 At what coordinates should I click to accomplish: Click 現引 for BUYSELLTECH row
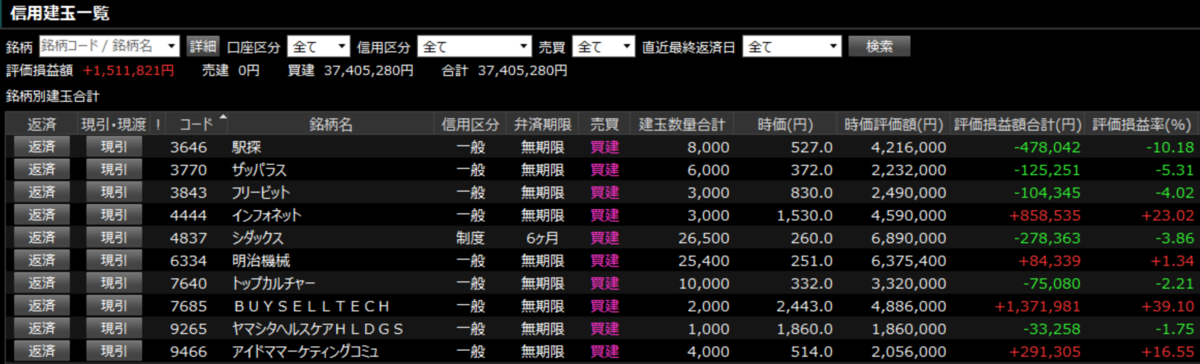pyautogui.click(x=114, y=306)
